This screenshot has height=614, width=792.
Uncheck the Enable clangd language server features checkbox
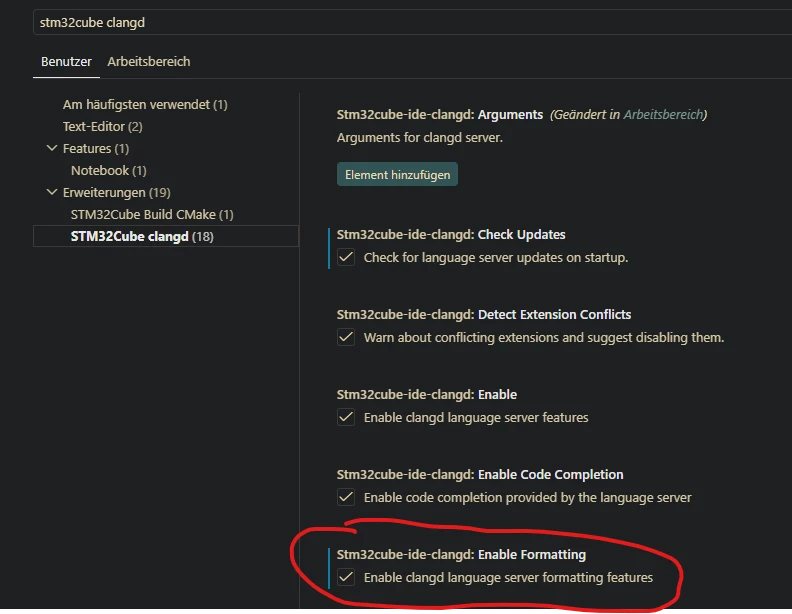click(x=346, y=417)
